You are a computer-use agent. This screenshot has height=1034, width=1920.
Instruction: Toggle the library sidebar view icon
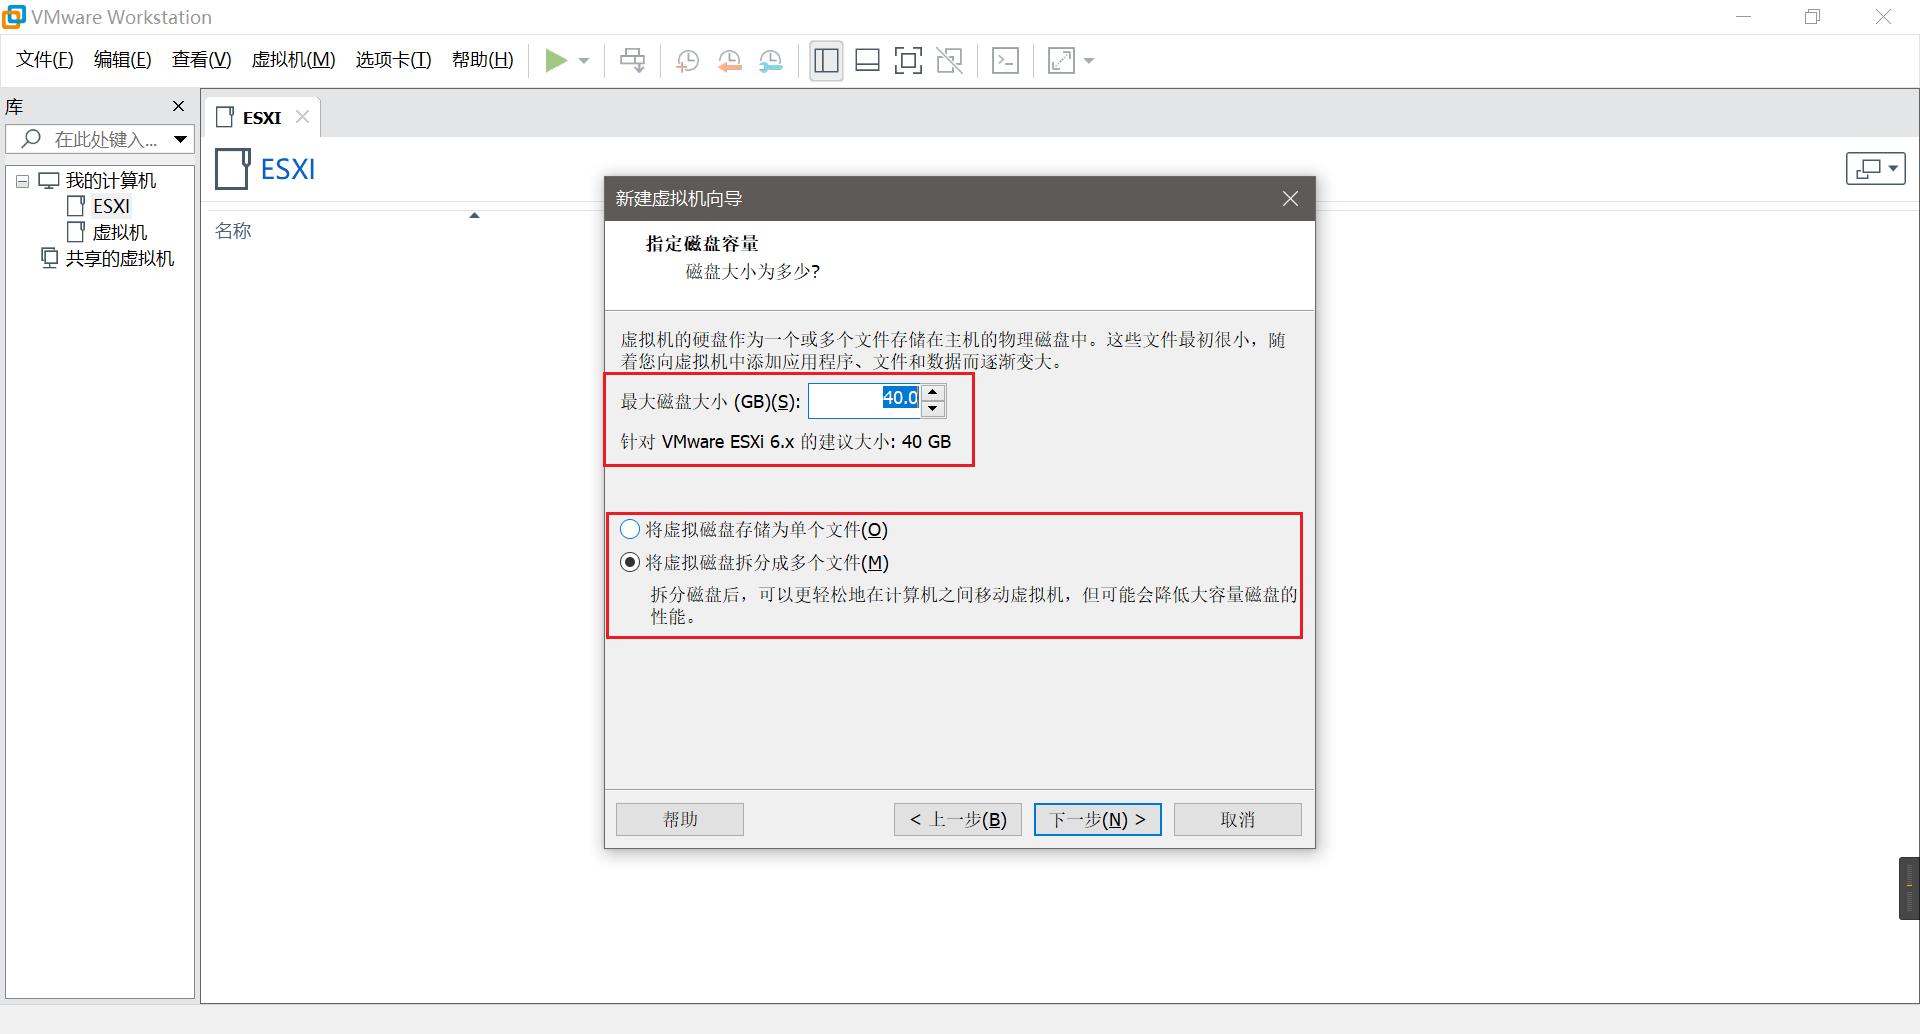[826, 61]
